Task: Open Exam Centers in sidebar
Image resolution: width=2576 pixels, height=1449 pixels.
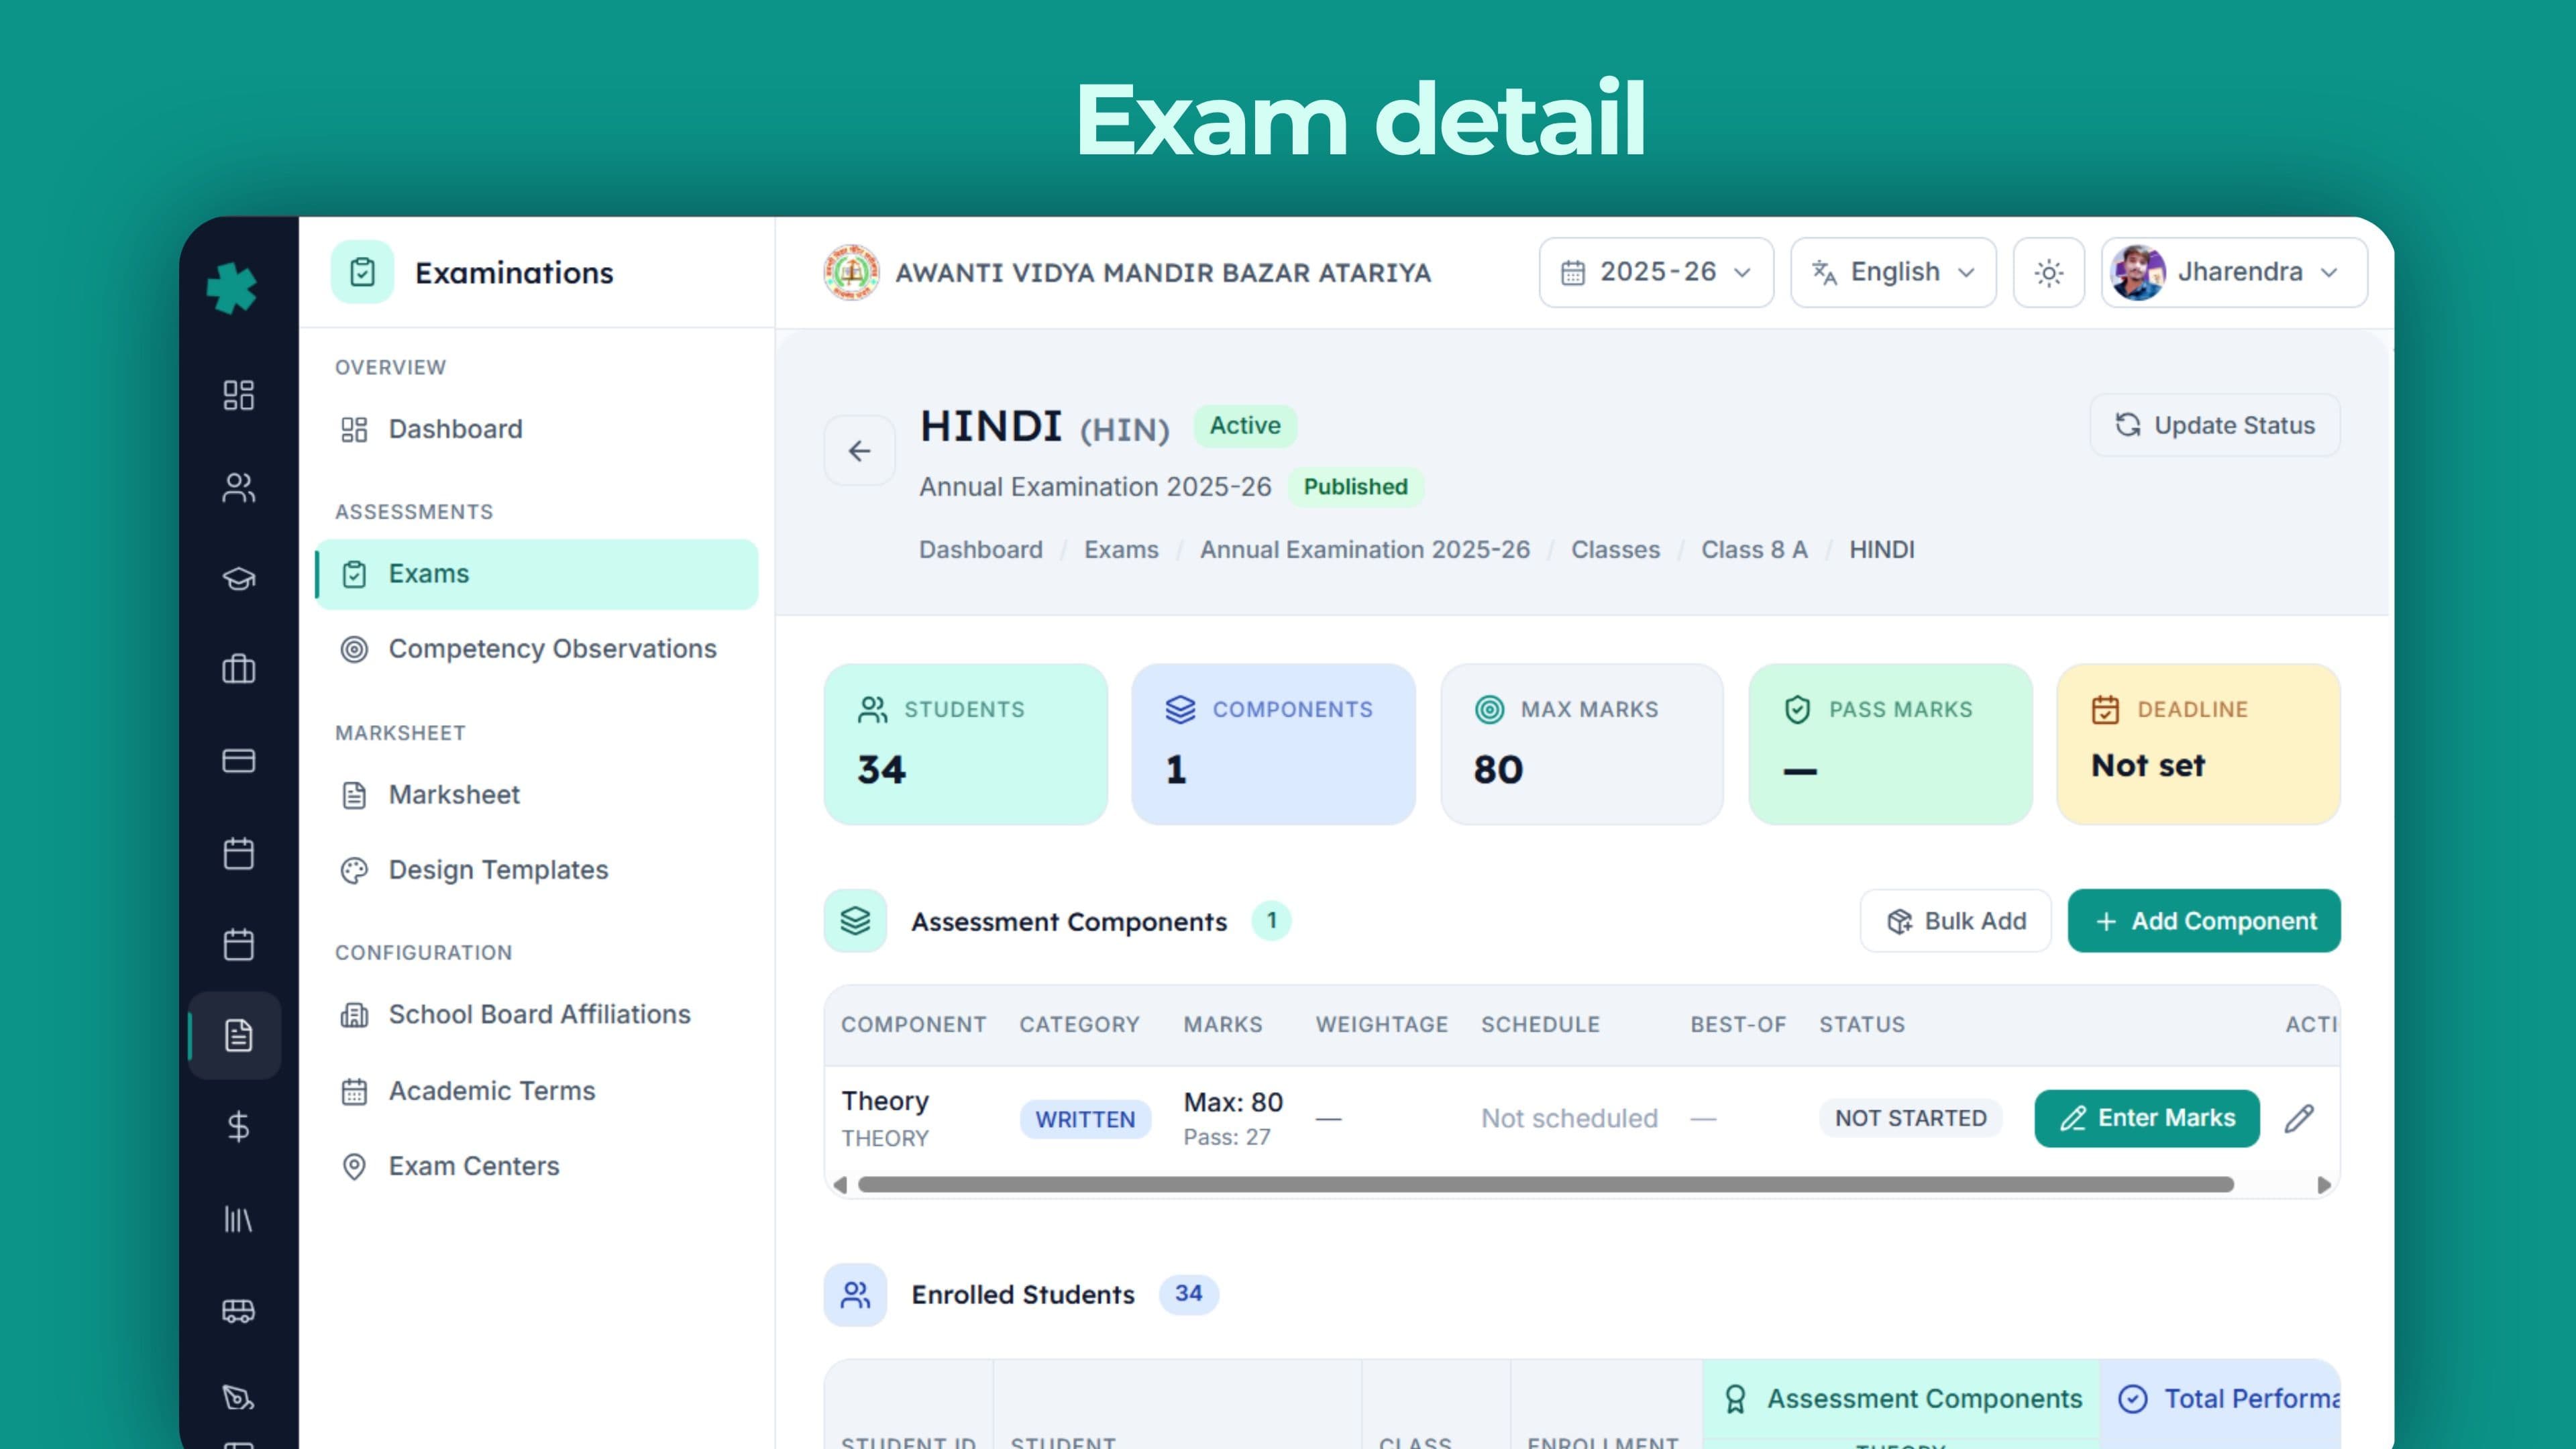Action: pyautogui.click(x=536, y=1166)
